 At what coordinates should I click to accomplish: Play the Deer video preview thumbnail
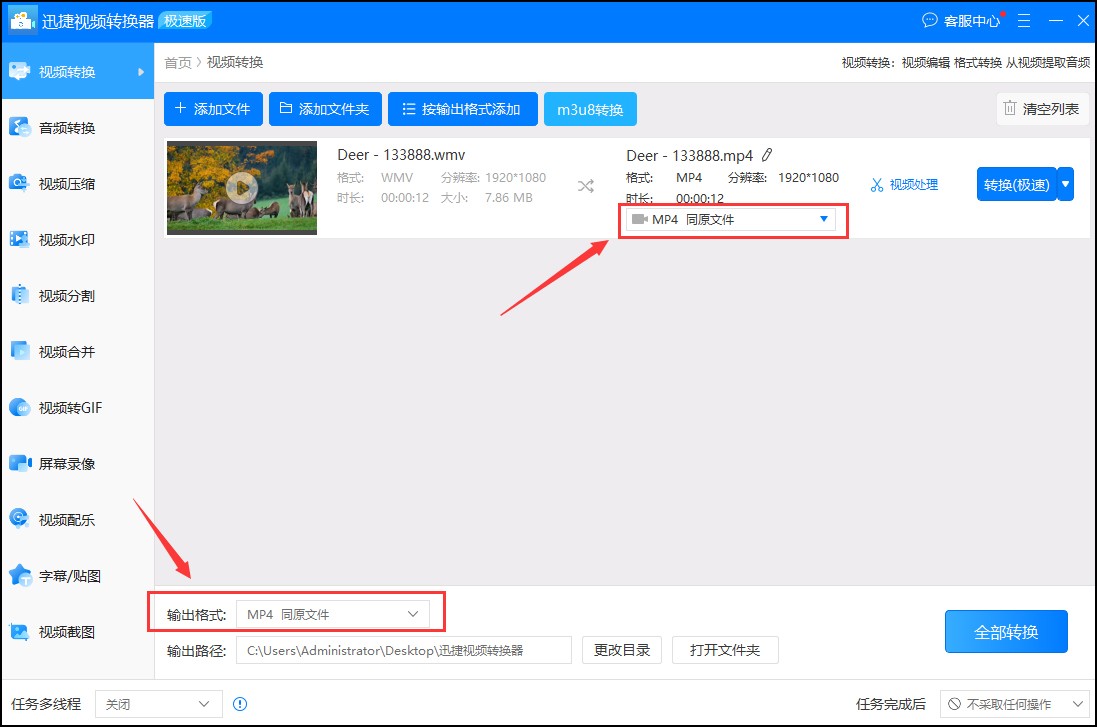(241, 187)
